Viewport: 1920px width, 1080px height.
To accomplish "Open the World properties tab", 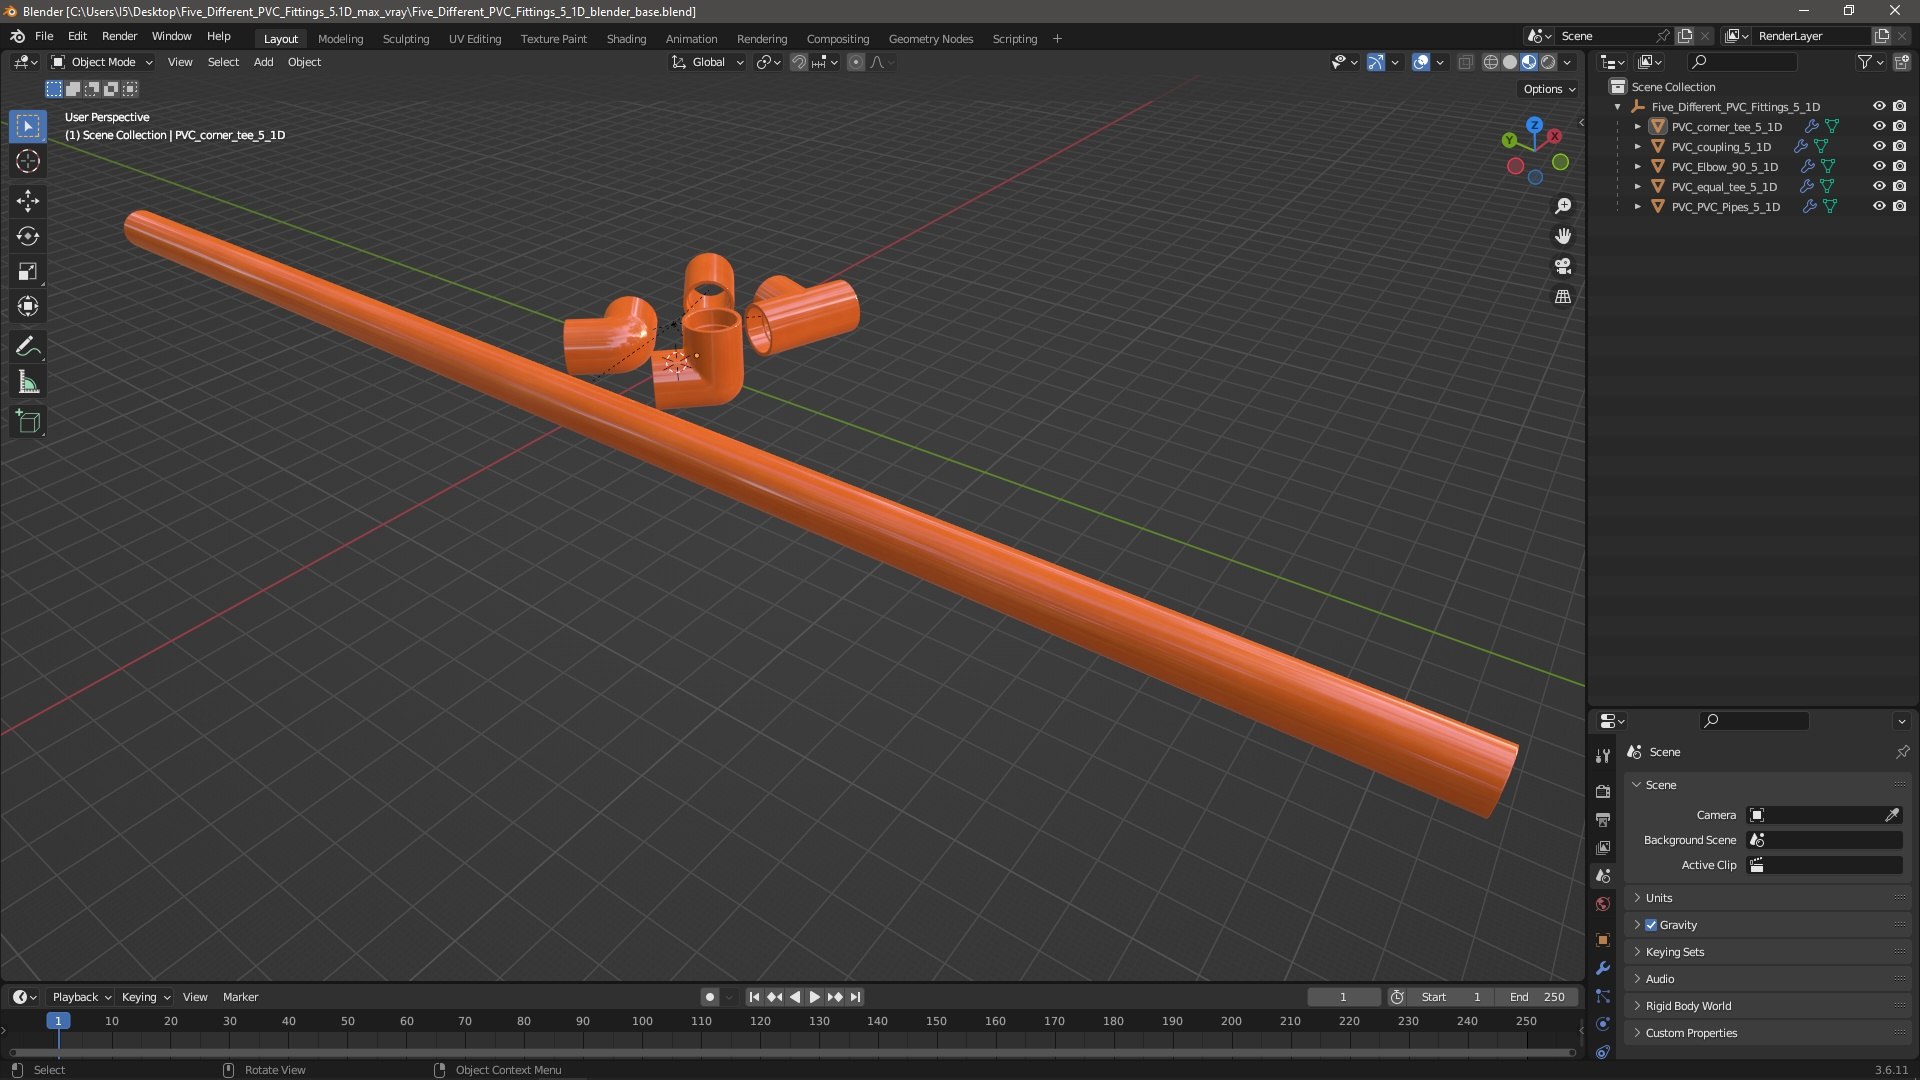I will tap(1603, 904).
